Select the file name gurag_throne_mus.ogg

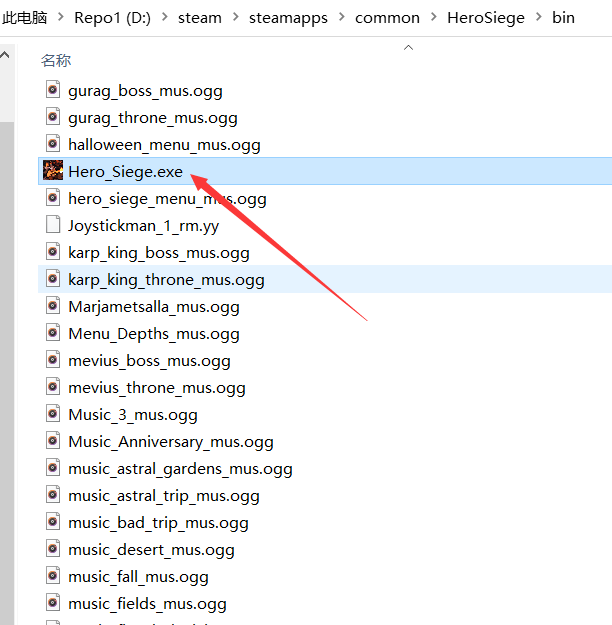[153, 118]
